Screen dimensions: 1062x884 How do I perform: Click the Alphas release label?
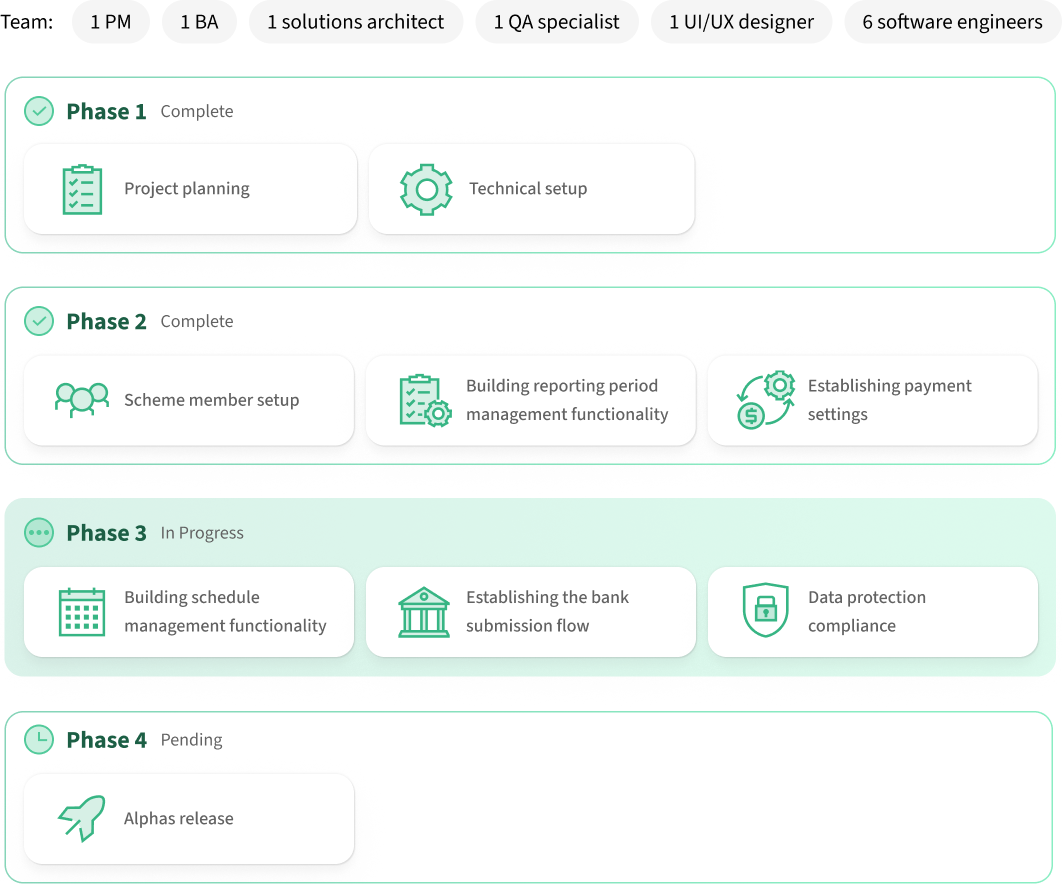pyautogui.click(x=179, y=818)
